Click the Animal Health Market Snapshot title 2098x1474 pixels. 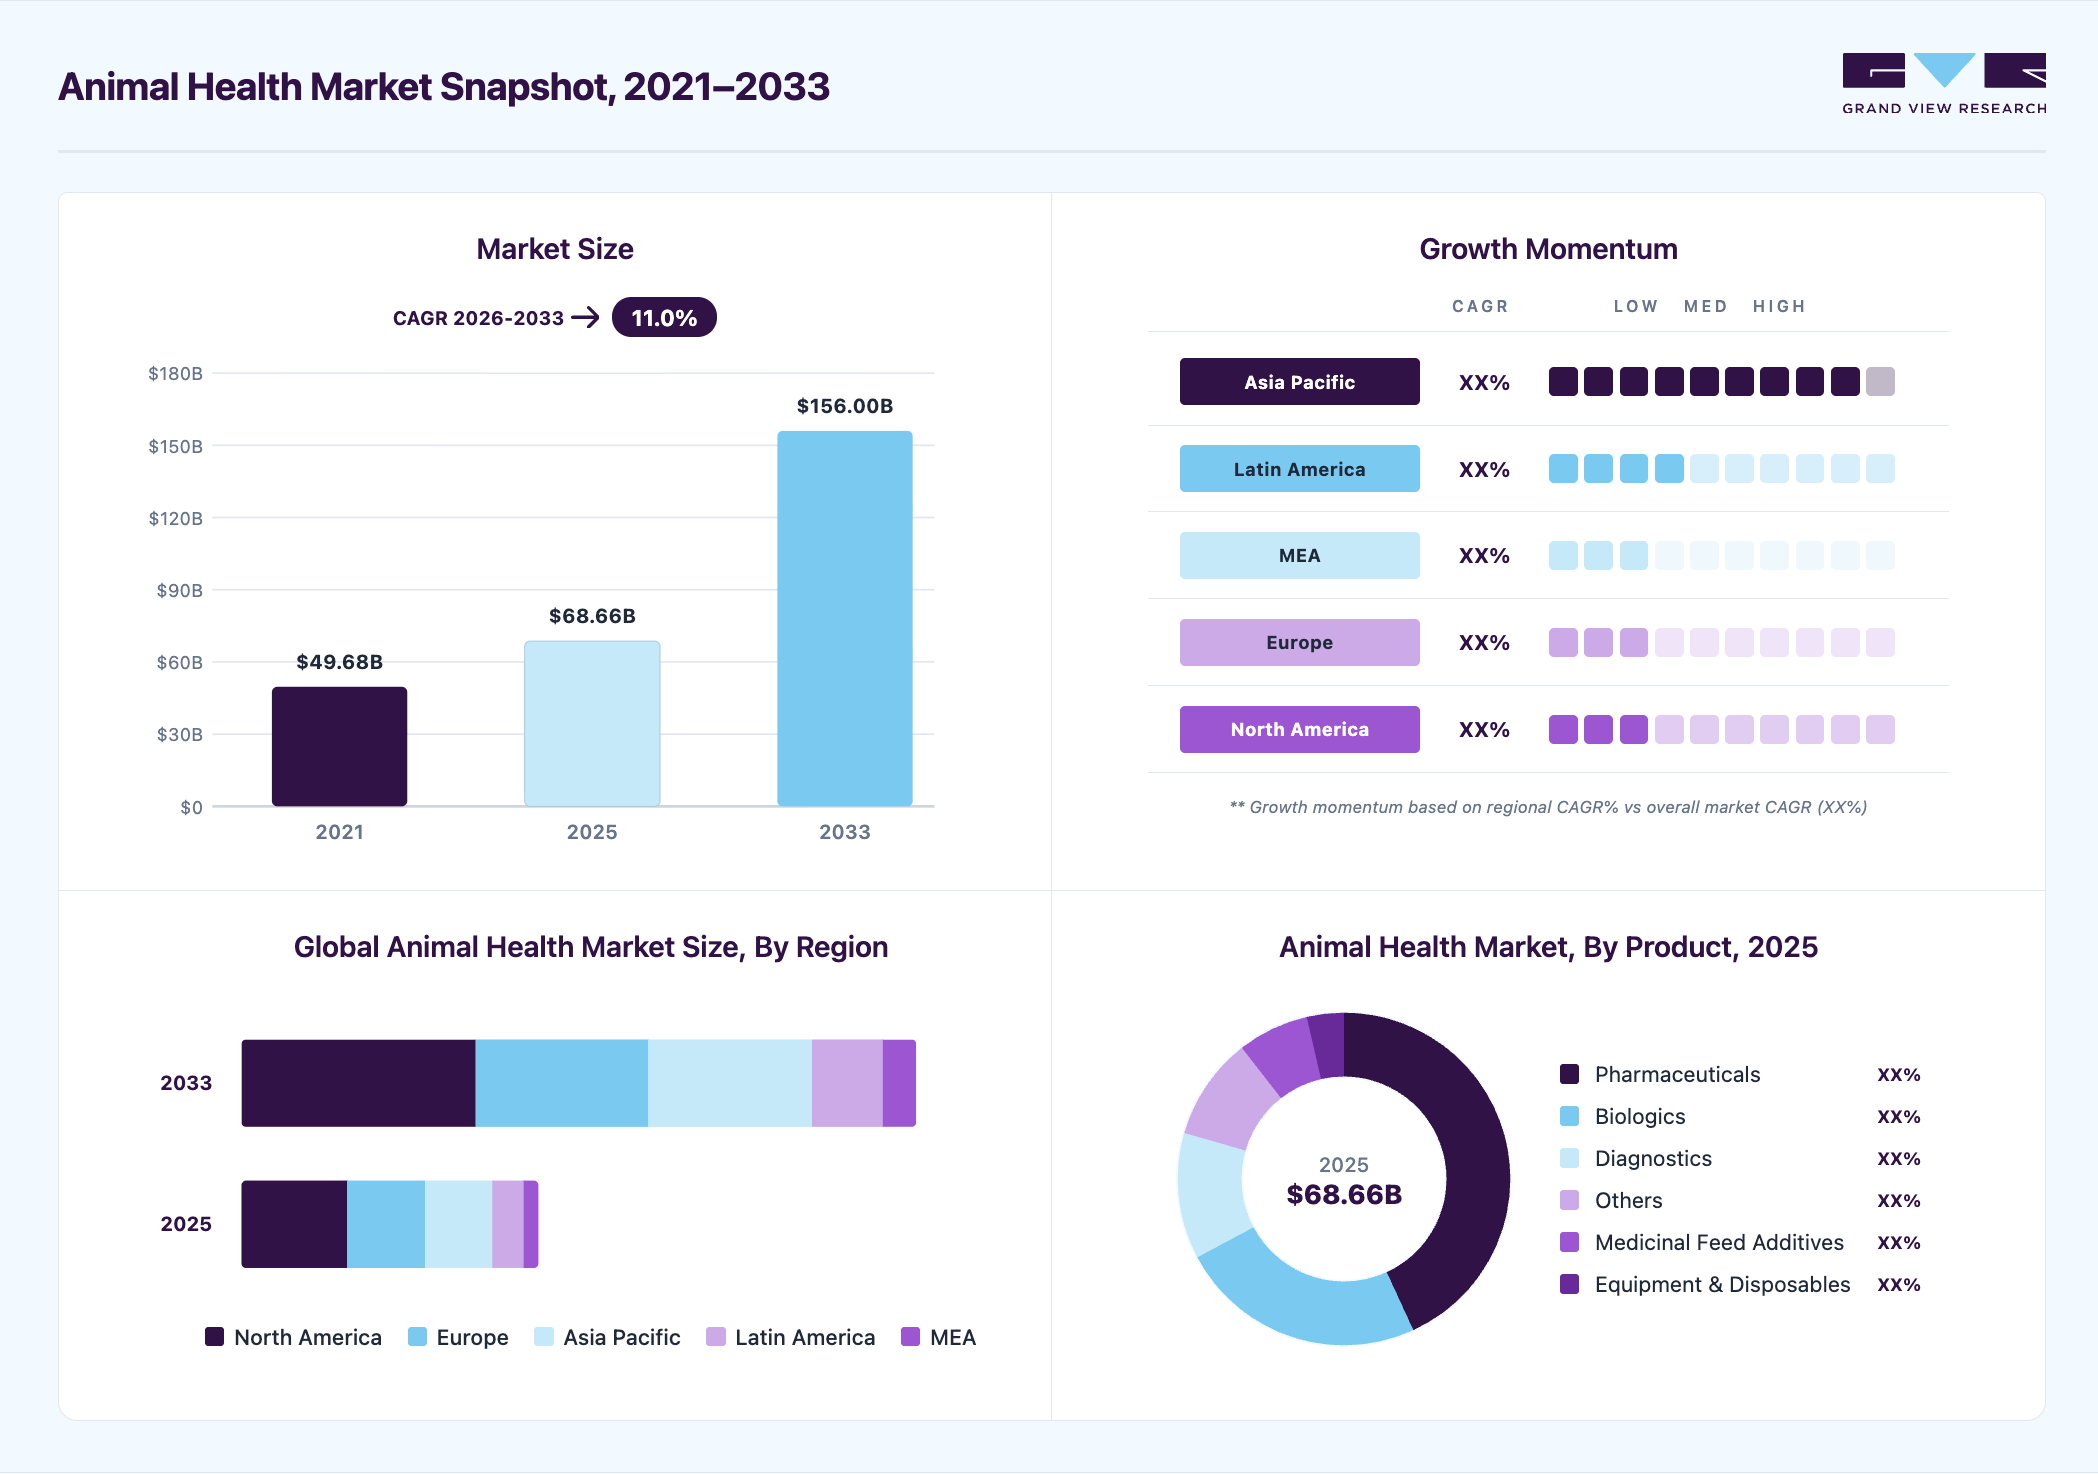(x=444, y=87)
